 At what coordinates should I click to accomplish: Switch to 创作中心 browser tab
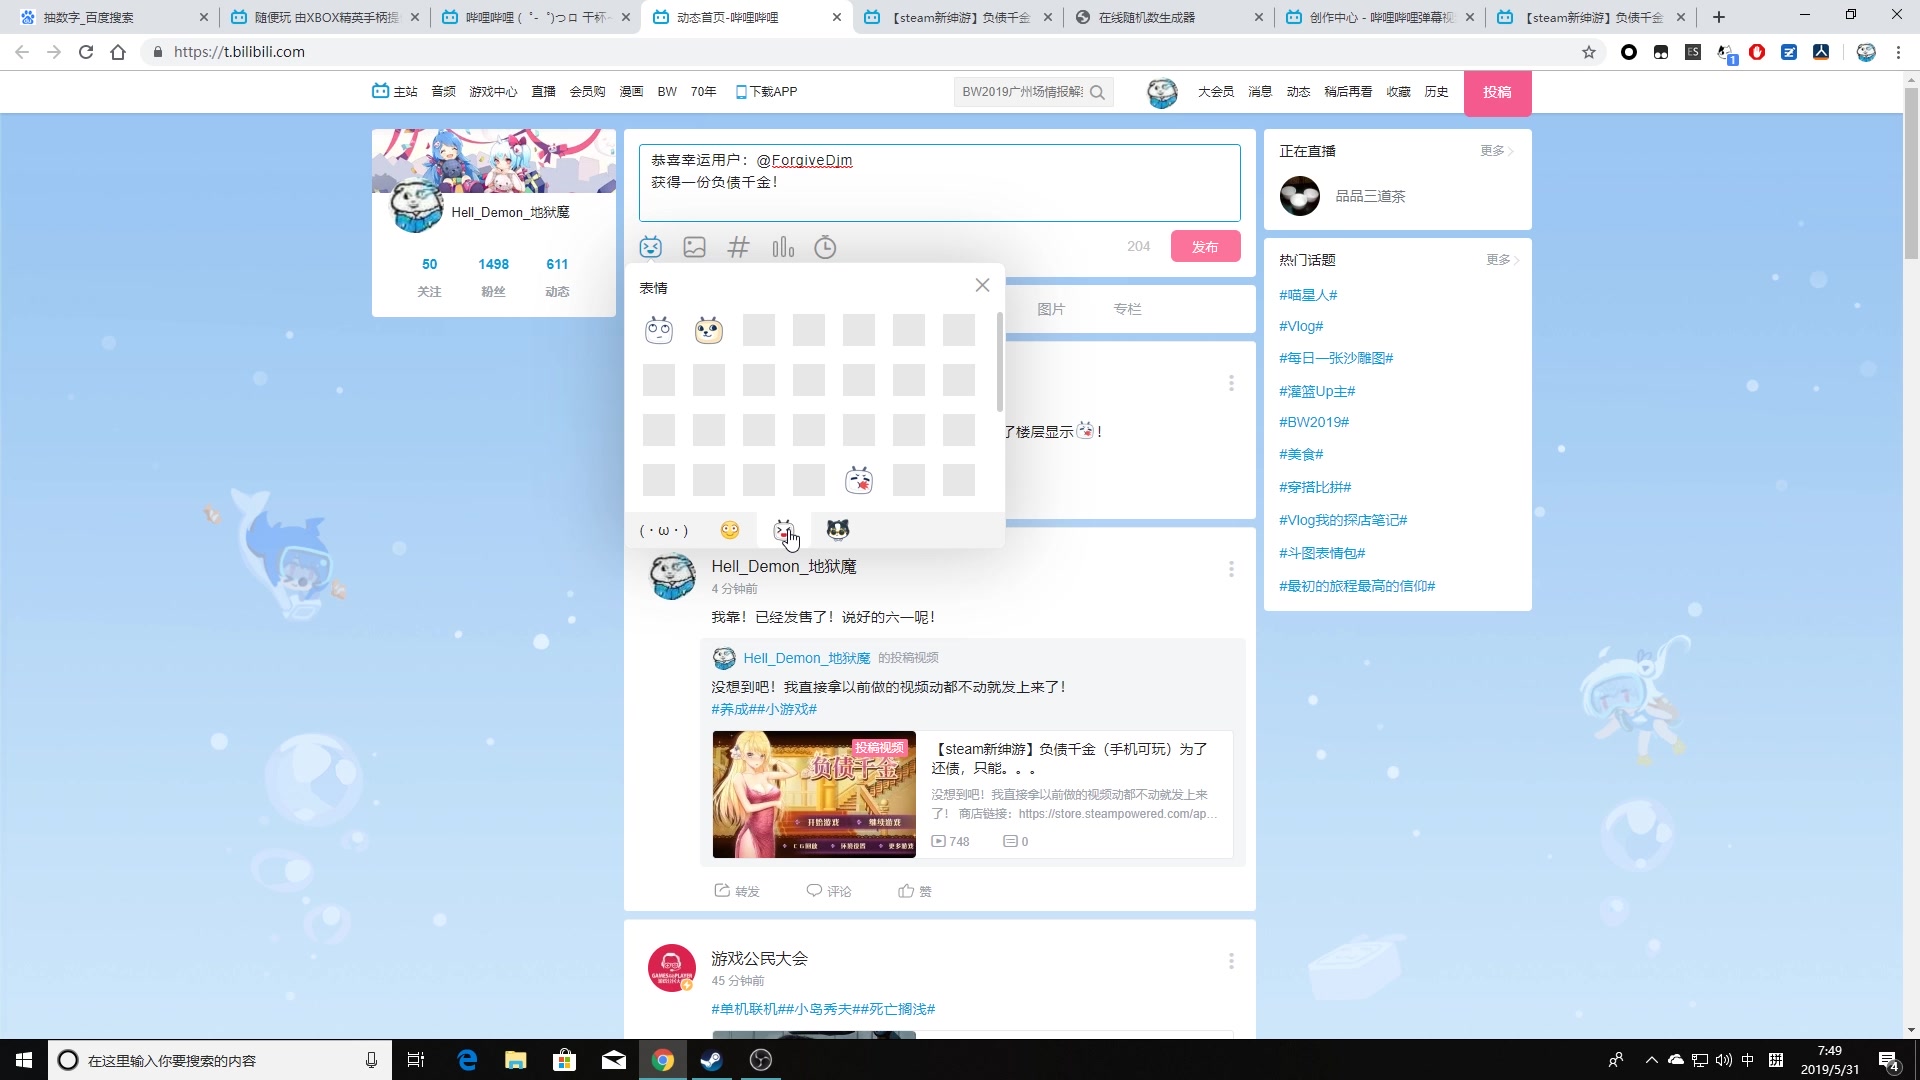point(1380,17)
